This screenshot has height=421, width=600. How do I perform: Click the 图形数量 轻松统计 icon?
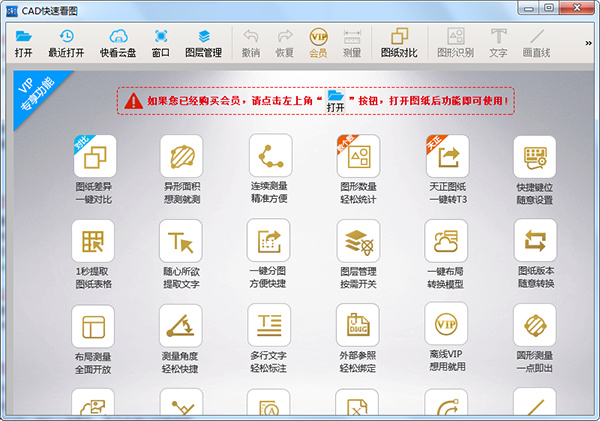coord(359,156)
